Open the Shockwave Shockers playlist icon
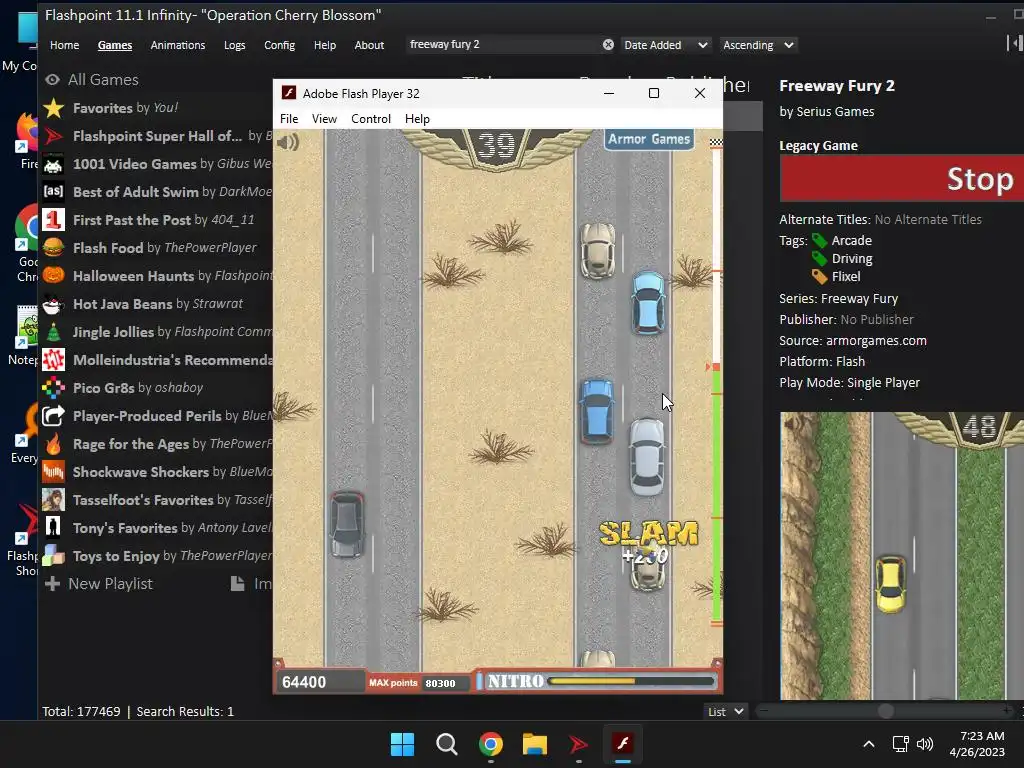The height and width of the screenshot is (768, 1024). click(x=54, y=472)
